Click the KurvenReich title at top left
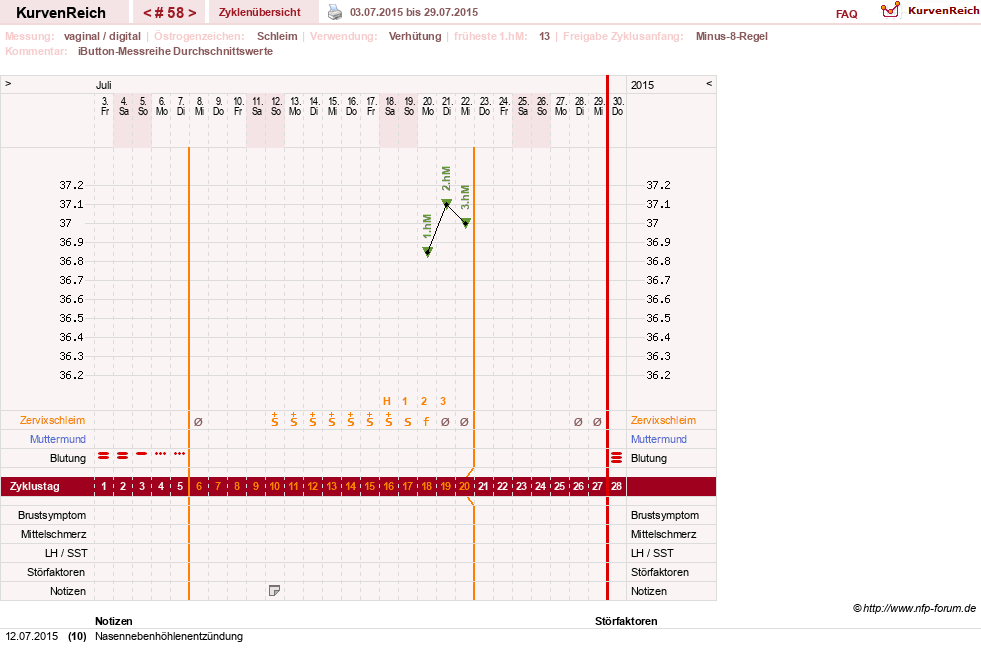This screenshot has width=981, height=660. point(61,13)
